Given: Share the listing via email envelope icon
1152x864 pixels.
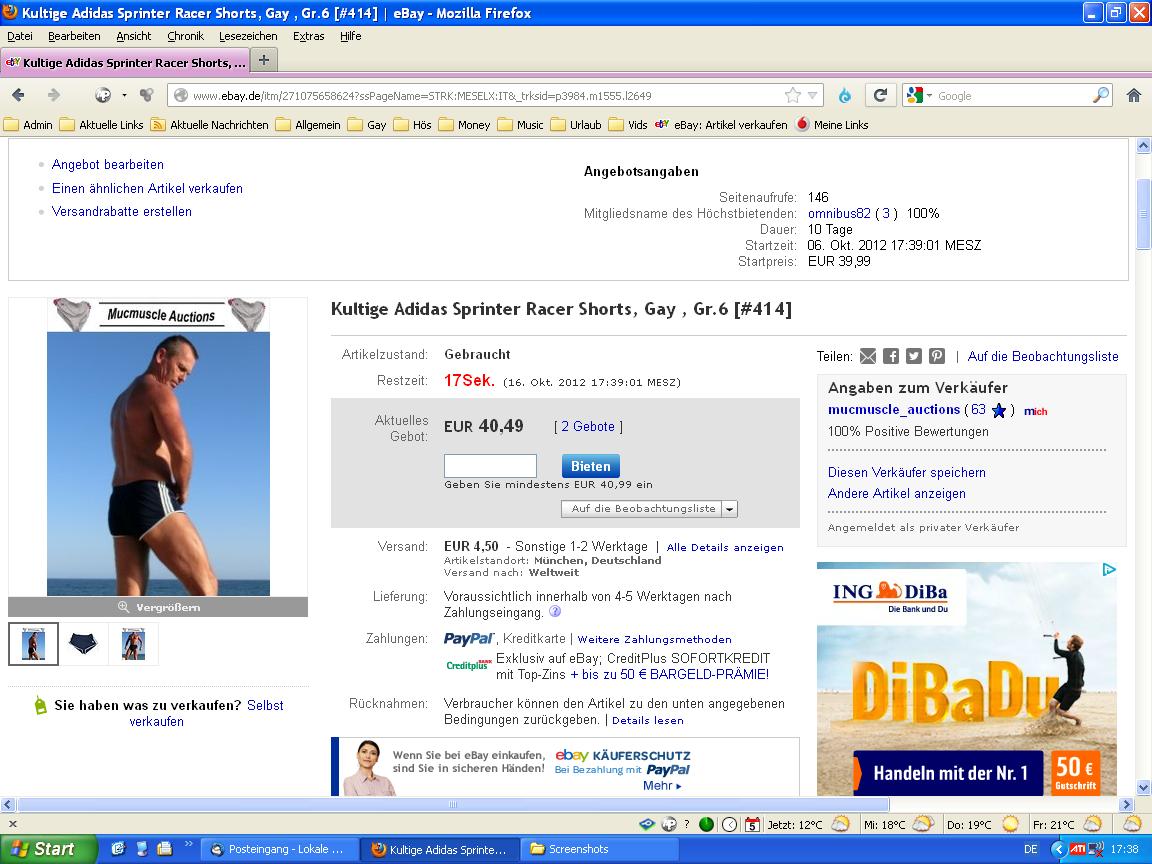Looking at the screenshot, I should click(868, 356).
